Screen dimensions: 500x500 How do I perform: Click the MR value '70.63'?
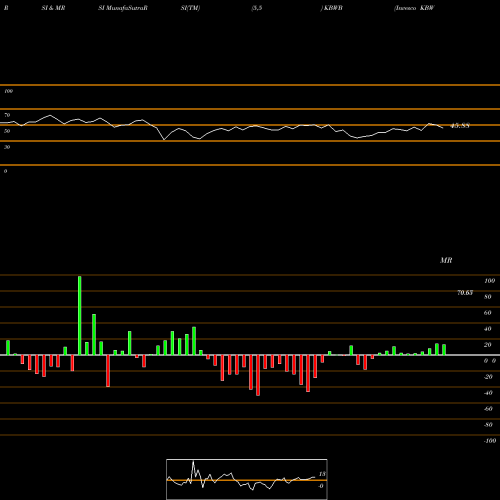coord(465,293)
